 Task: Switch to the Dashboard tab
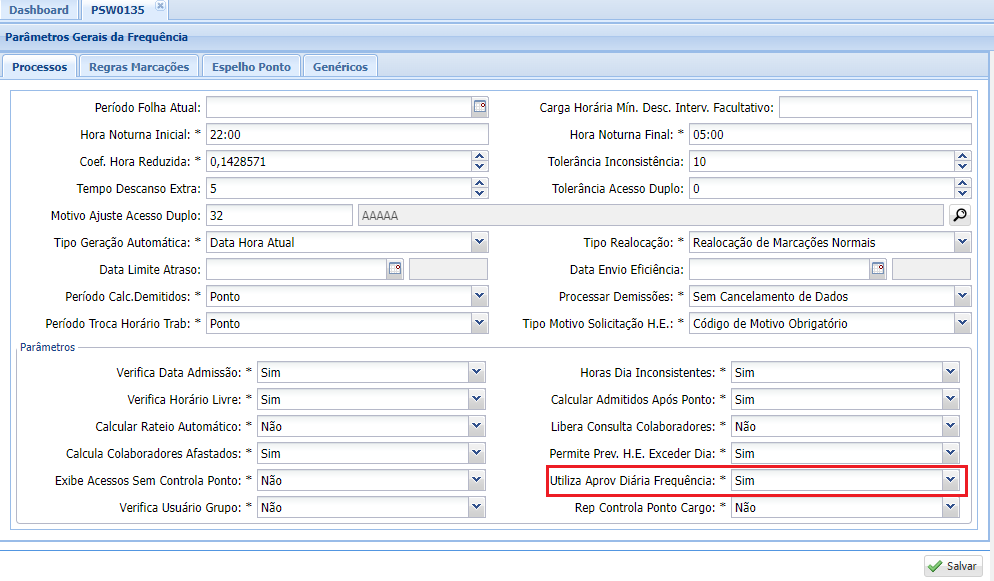click(39, 10)
